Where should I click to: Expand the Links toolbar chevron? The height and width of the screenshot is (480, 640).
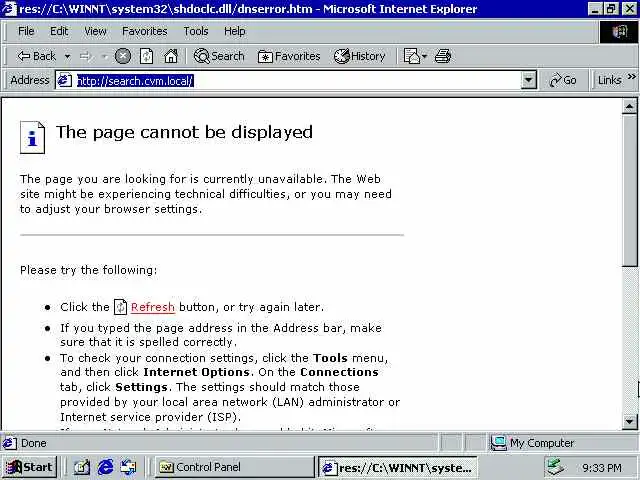coord(632,77)
